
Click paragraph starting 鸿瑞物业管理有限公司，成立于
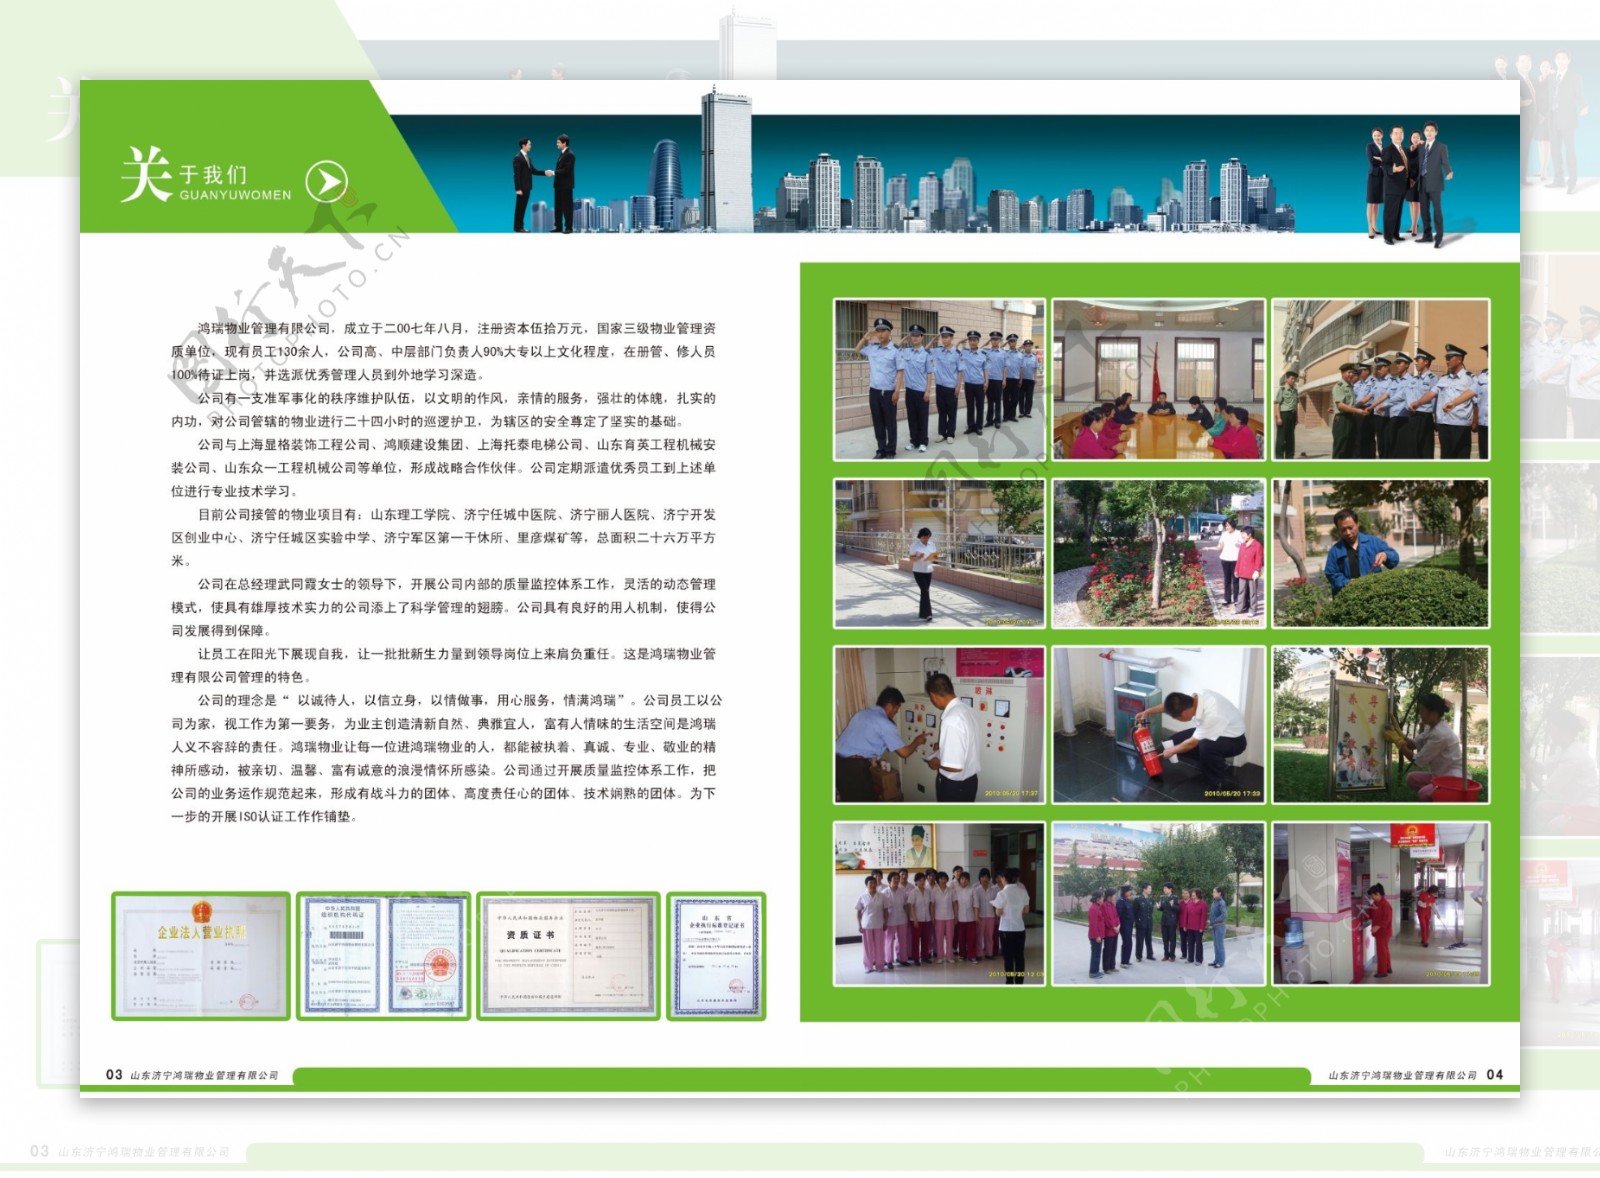443,351
